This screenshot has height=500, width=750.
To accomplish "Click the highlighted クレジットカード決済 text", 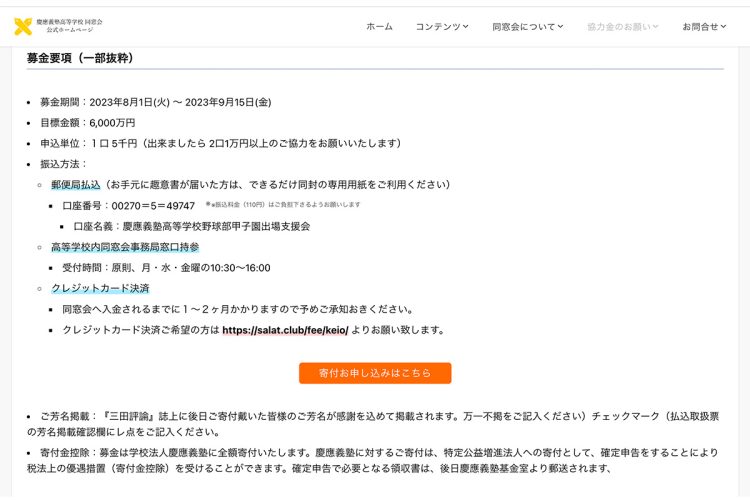I will (100, 289).
